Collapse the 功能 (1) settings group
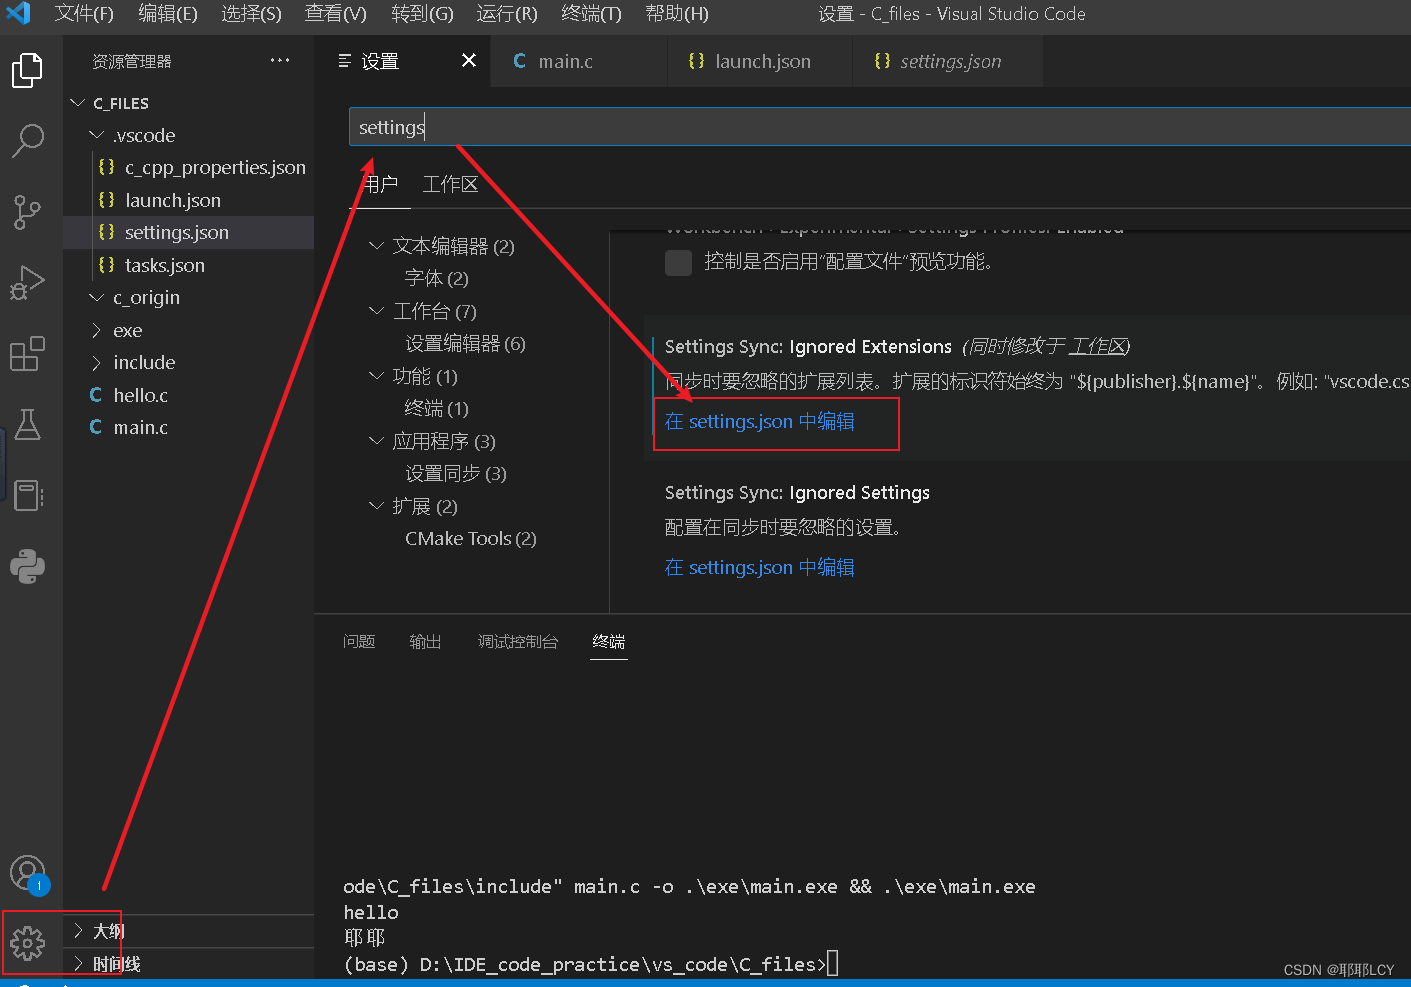The image size is (1411, 987). 376,376
